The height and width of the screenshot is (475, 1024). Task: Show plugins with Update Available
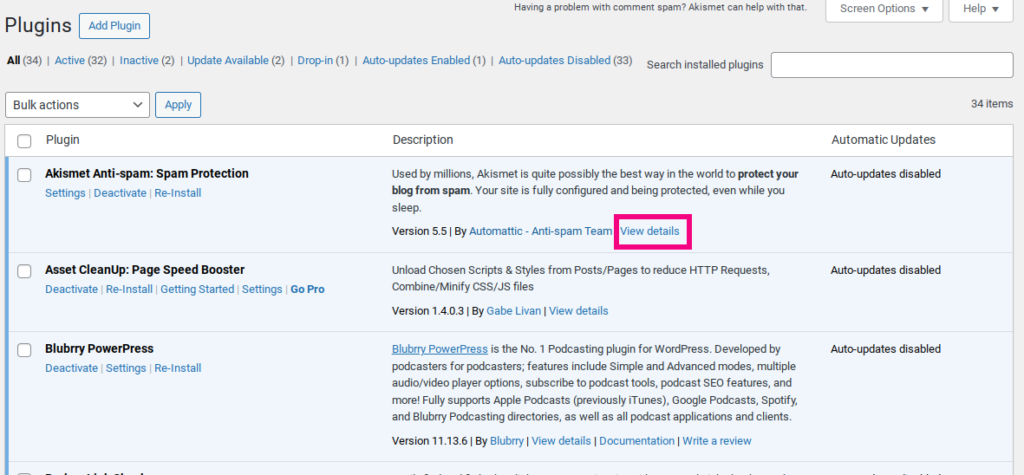228,60
